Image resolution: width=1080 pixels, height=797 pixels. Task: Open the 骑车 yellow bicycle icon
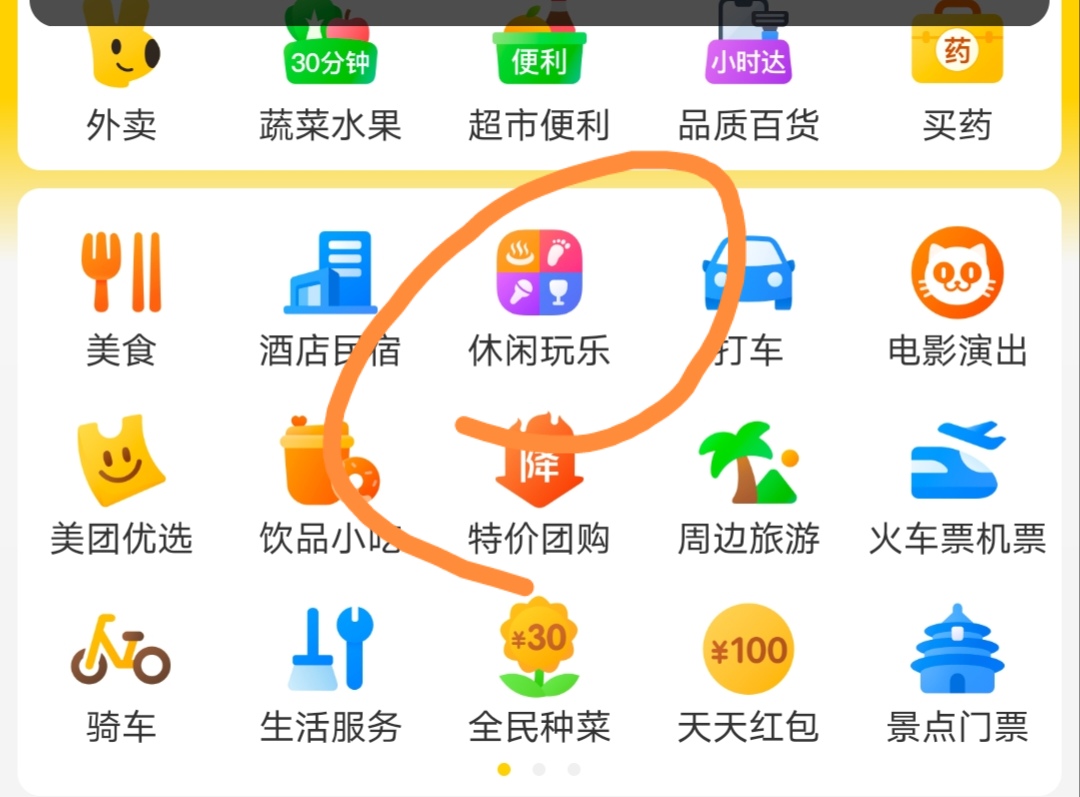point(121,649)
